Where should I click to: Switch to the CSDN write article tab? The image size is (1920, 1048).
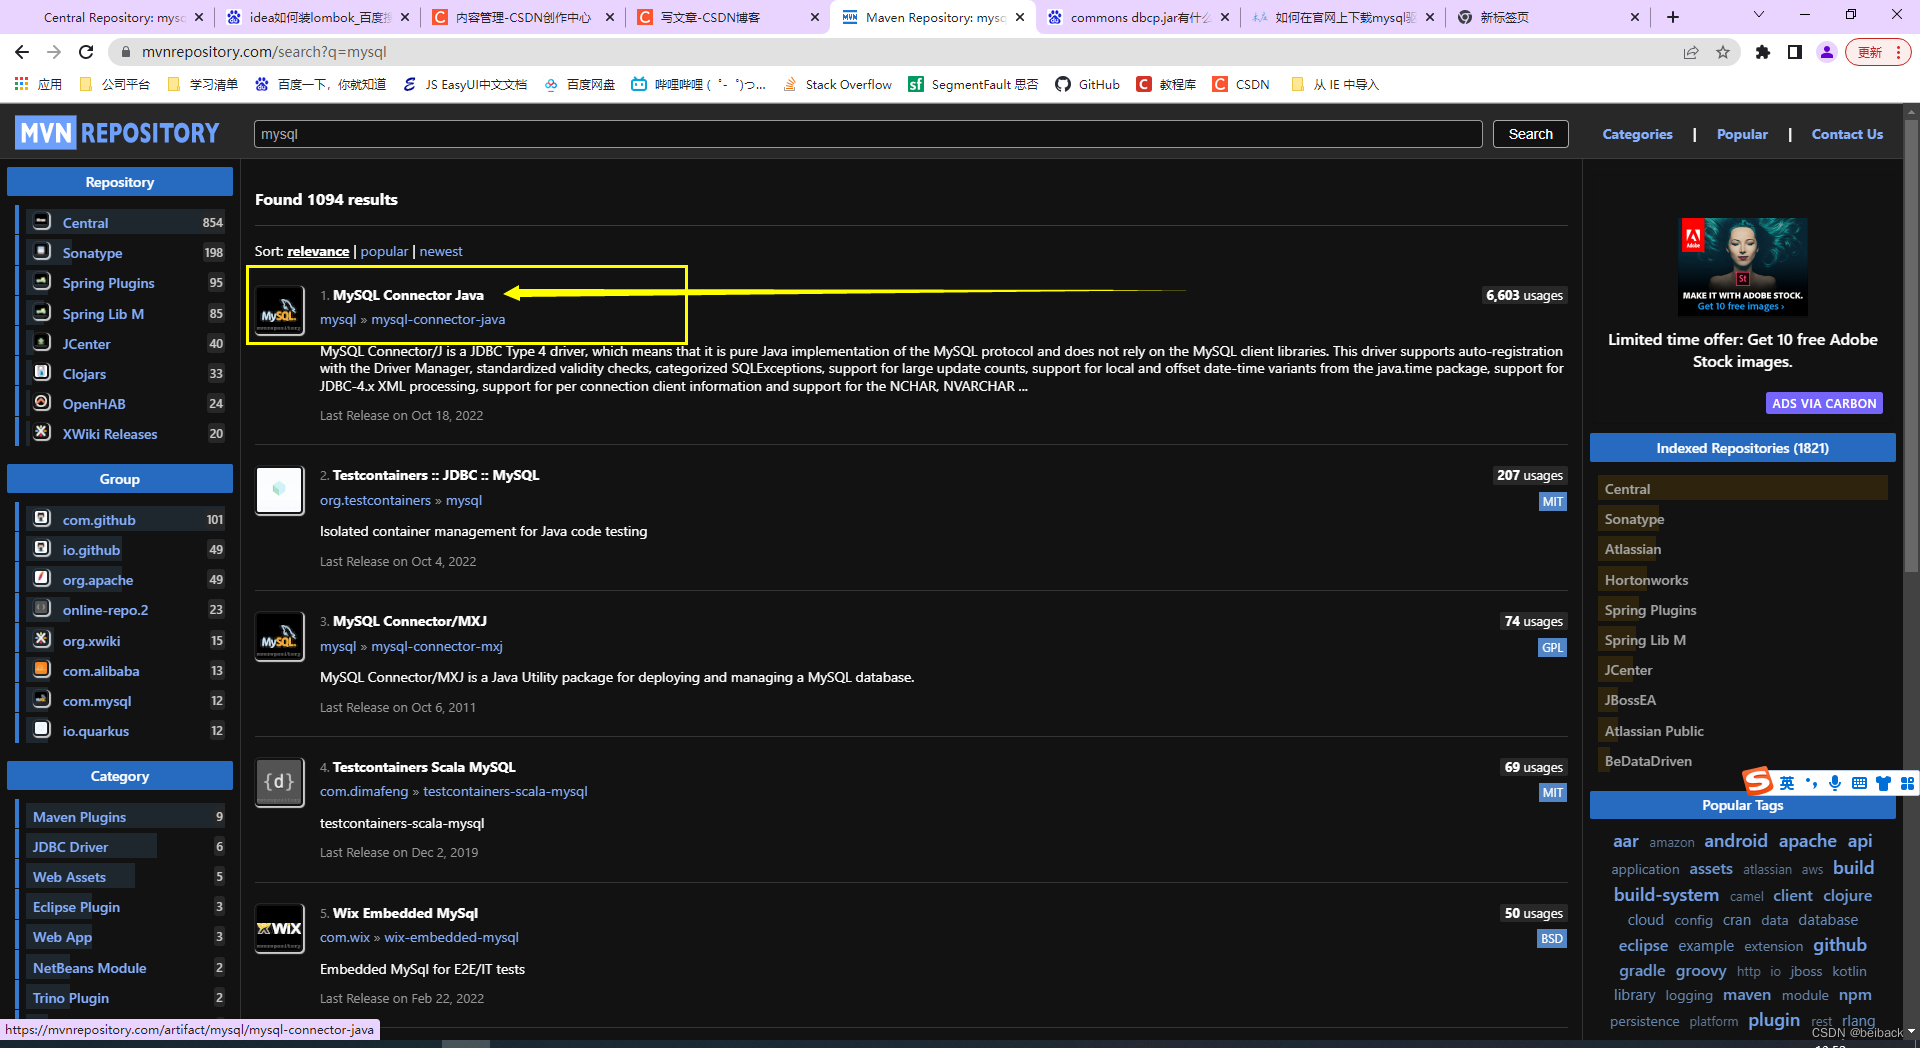click(x=727, y=17)
